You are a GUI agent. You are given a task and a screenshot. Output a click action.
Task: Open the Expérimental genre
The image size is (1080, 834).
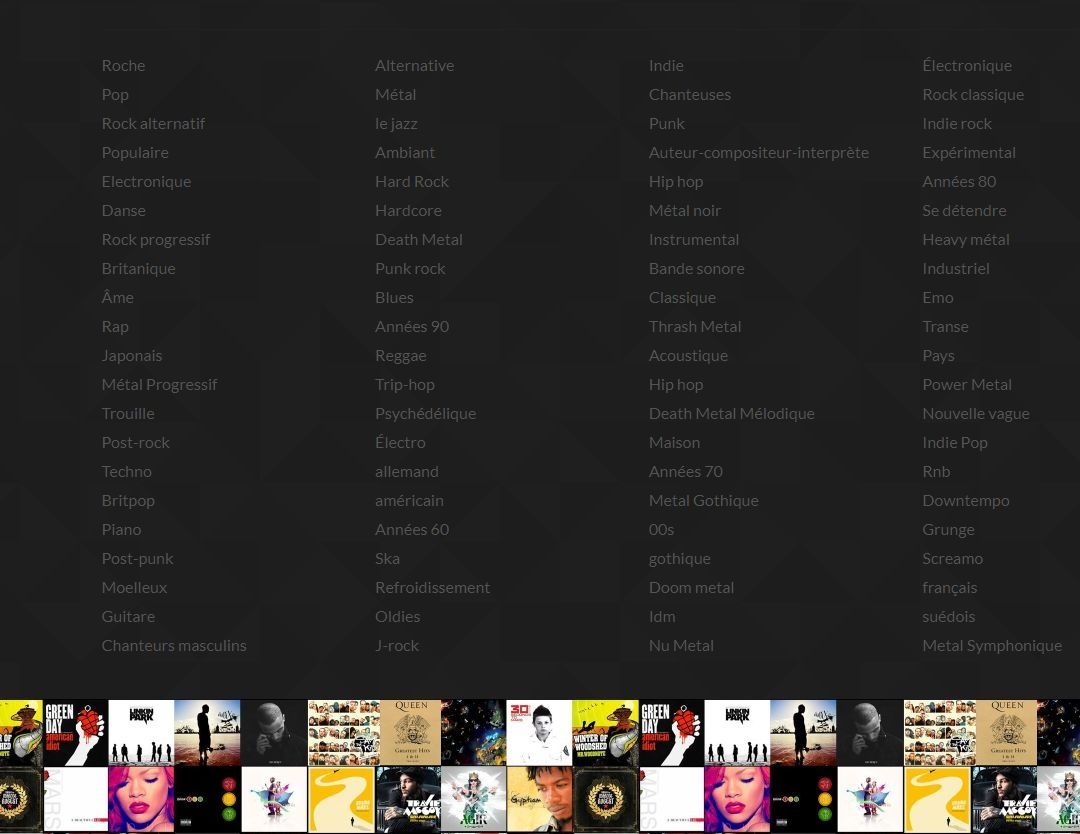968,152
